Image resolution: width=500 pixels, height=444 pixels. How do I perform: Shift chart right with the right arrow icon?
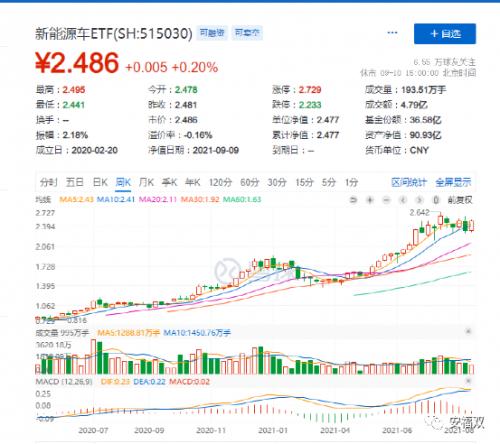coord(419,200)
